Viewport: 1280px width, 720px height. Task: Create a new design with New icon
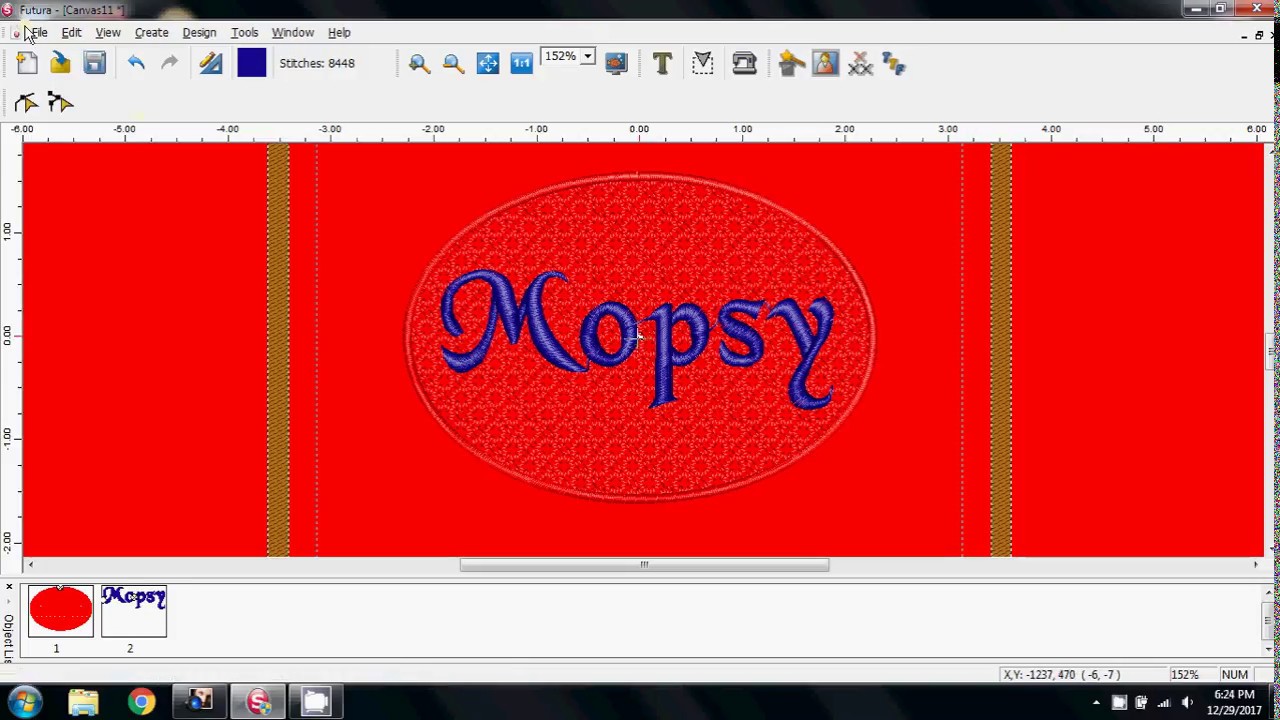pyautogui.click(x=27, y=64)
